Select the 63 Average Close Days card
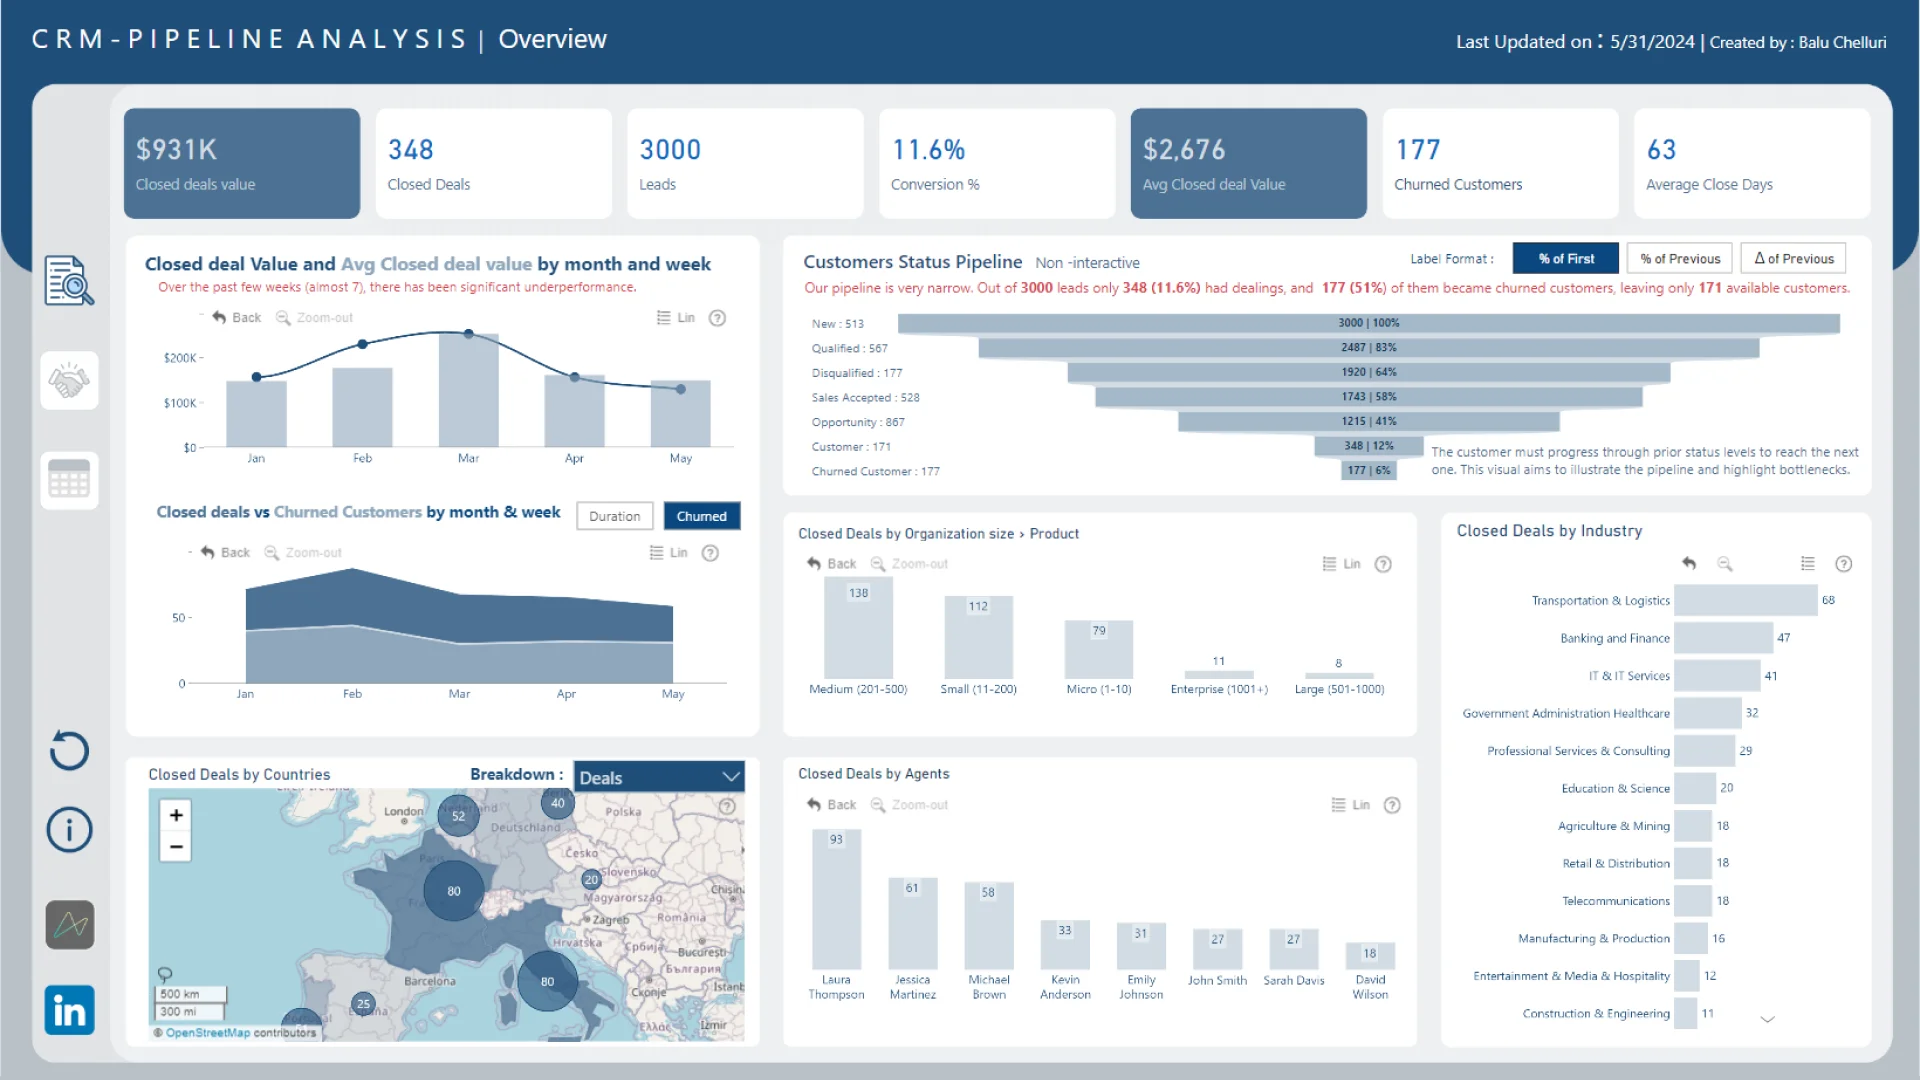Viewport: 1920px width, 1080px height. click(x=1752, y=163)
